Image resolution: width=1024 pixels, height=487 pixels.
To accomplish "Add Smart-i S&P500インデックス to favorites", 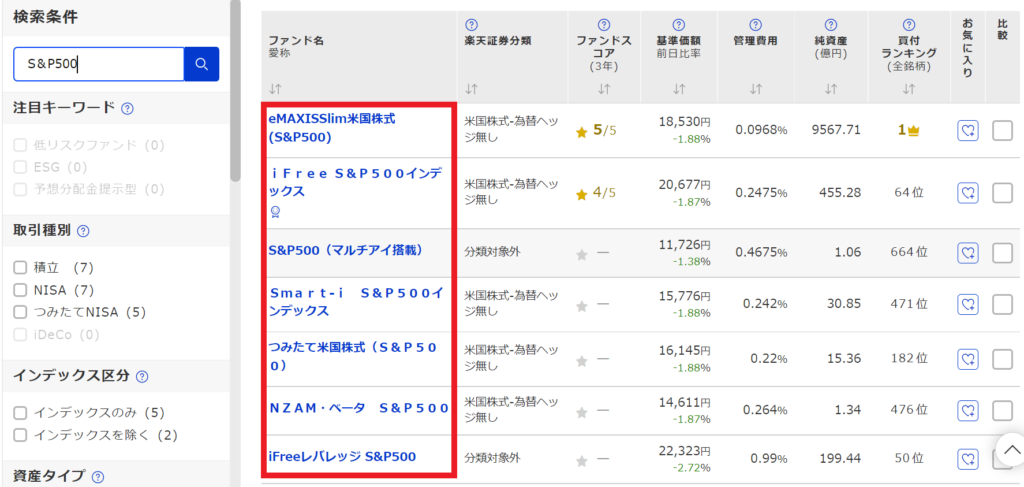I will [968, 304].
